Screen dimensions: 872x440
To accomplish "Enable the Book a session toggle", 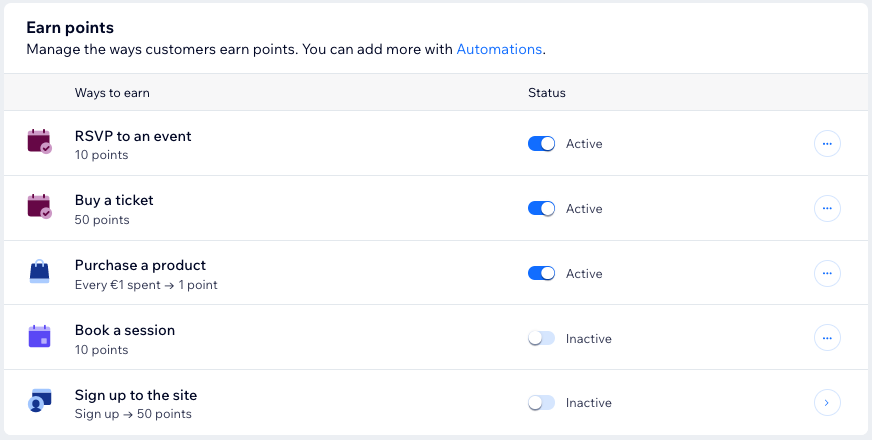I will 541,338.
